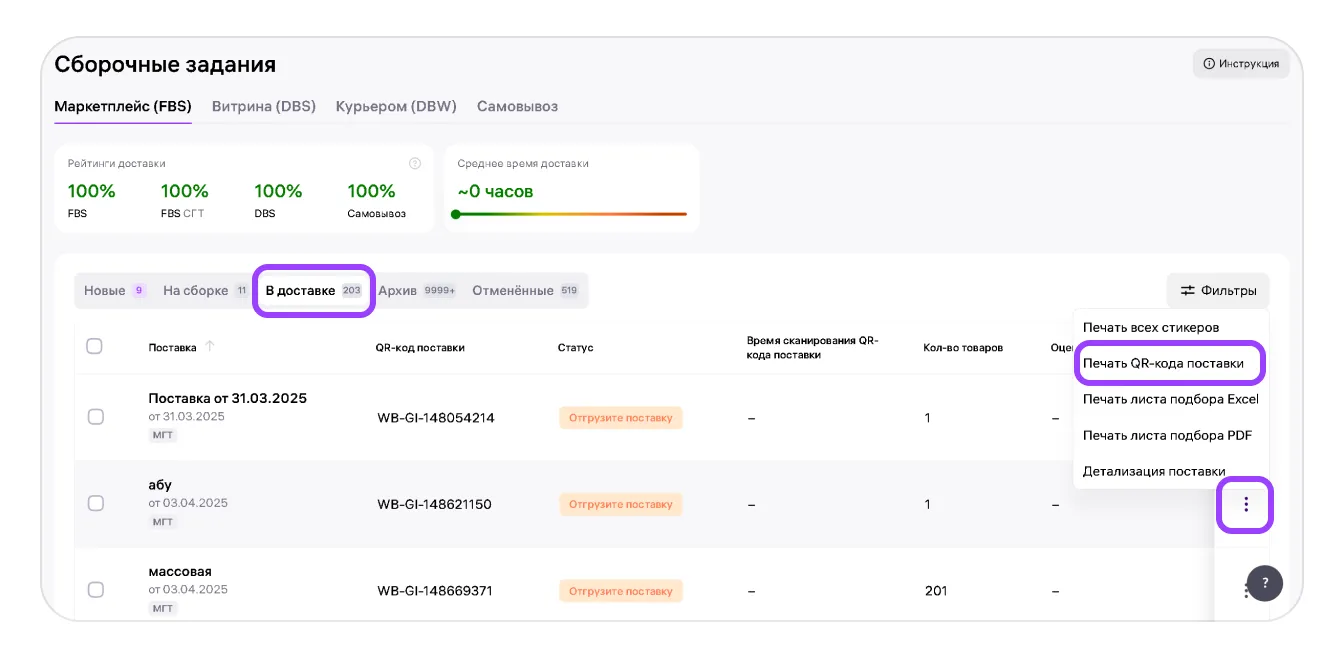Tick checkbox for массовая supply row
1344x658 pixels.
pos(96,590)
